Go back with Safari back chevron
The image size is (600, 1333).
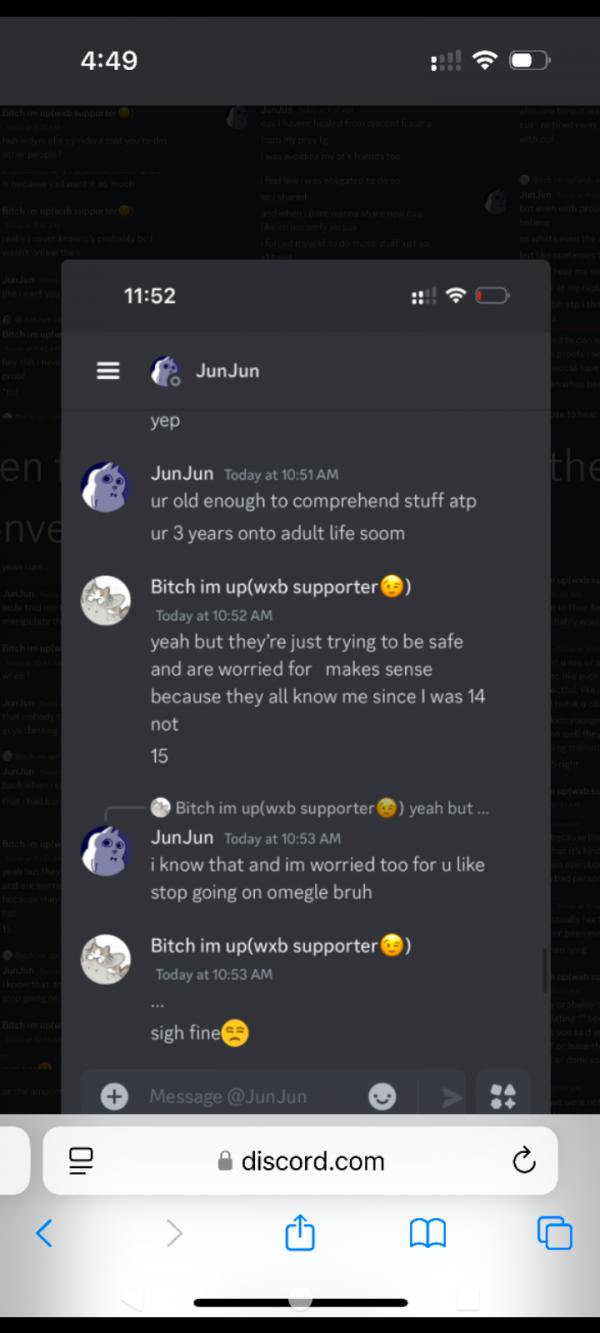[x=44, y=1233]
